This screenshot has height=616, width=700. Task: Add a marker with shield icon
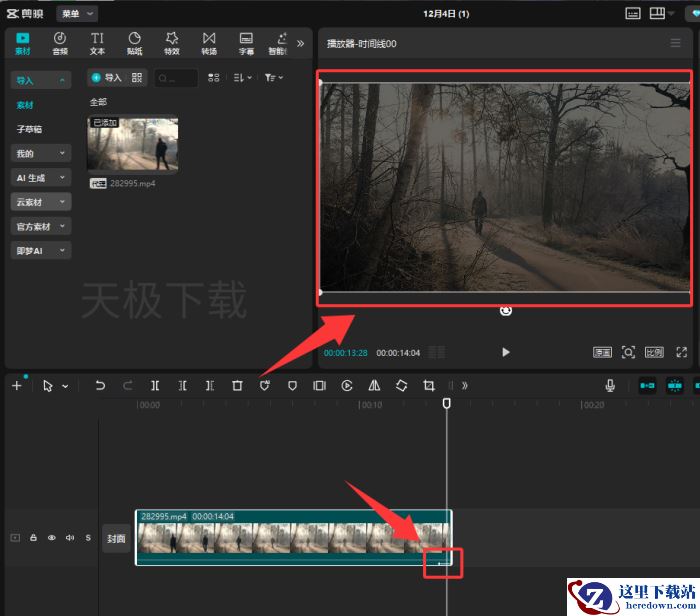coord(292,385)
